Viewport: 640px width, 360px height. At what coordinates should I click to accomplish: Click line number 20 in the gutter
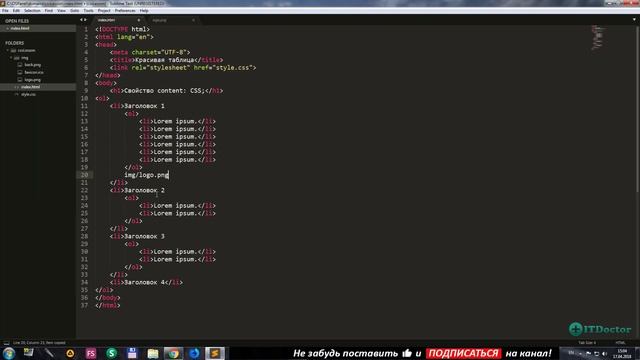[x=84, y=175]
